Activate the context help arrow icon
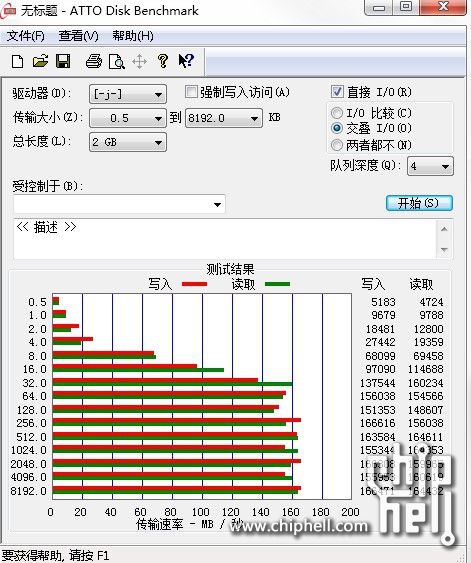The height and width of the screenshot is (563, 471). [186, 61]
